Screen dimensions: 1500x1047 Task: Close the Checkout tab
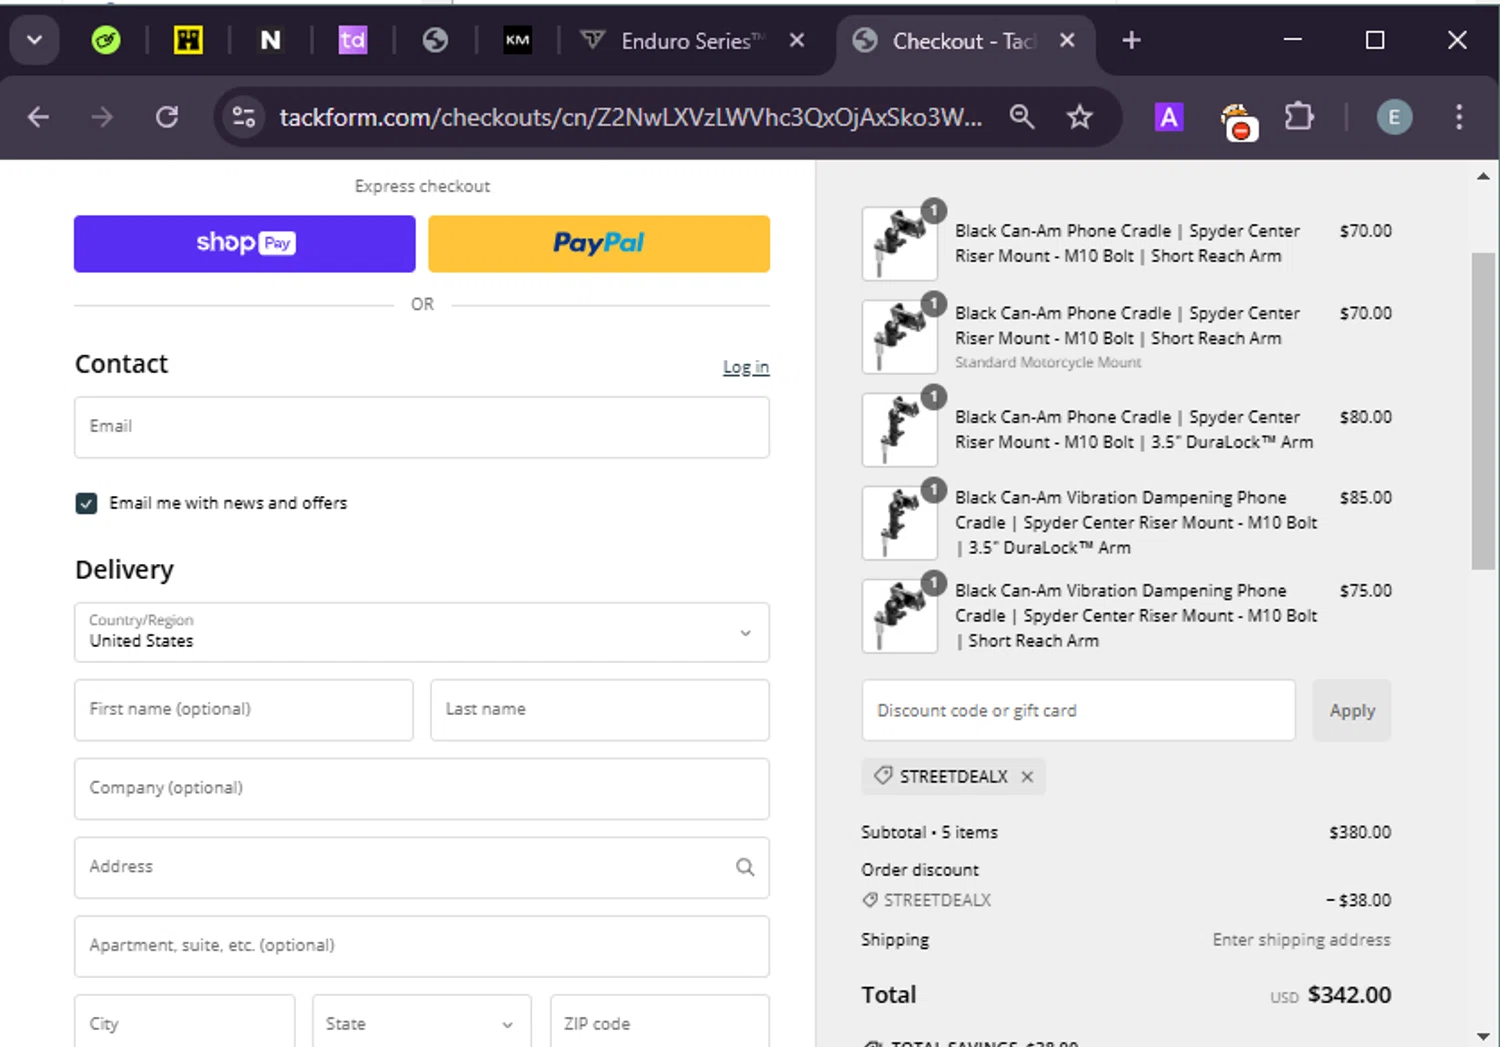1067,41
